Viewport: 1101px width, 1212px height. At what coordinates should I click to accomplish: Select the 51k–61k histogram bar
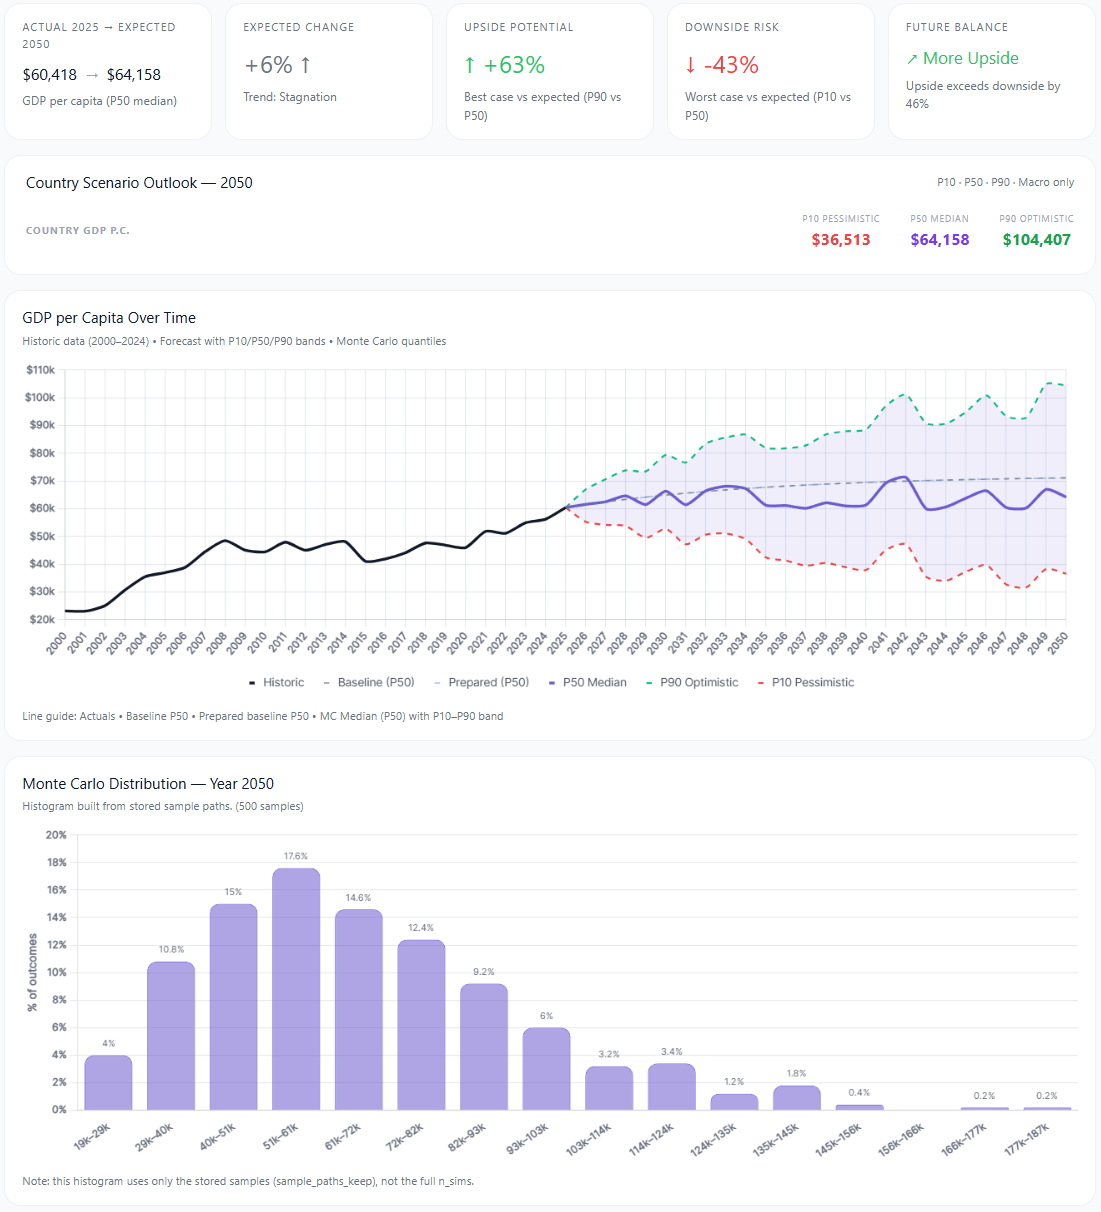(x=296, y=988)
